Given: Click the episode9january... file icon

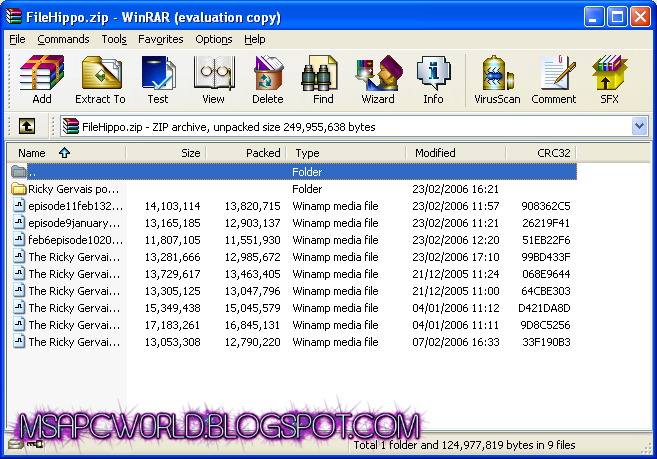Looking at the screenshot, I should click(19, 222).
